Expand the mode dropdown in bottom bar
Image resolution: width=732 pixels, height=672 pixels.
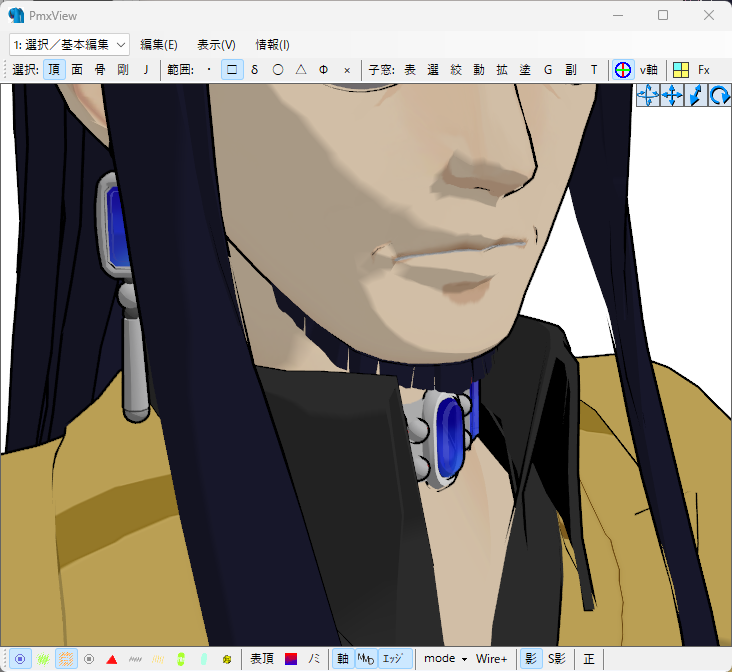click(x=445, y=659)
